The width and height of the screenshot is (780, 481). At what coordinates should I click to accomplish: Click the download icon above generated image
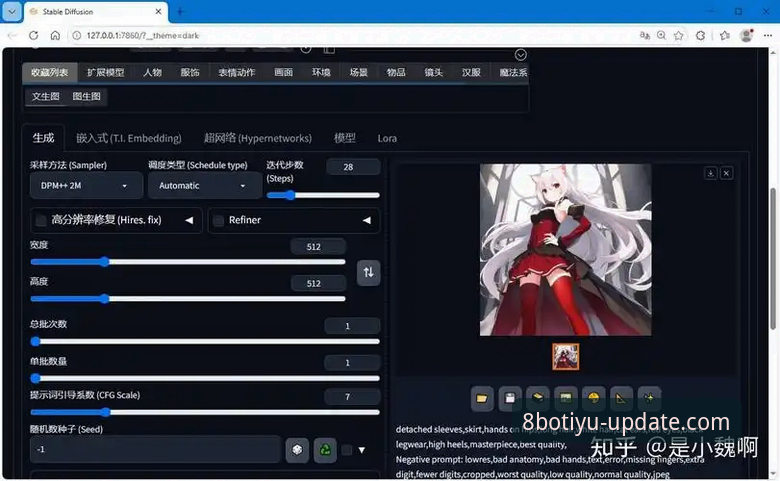tap(710, 173)
